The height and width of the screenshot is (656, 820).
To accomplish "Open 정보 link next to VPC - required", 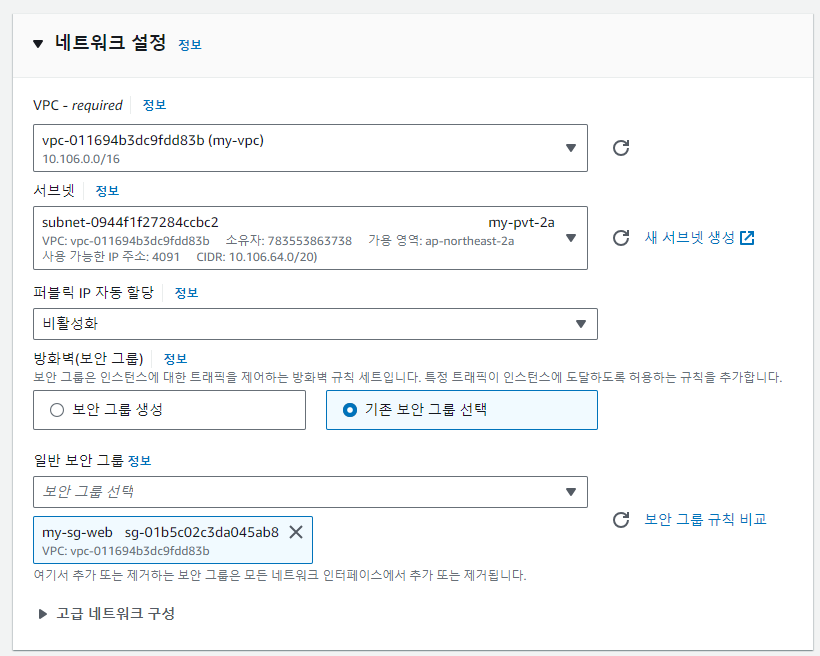I will (154, 105).
